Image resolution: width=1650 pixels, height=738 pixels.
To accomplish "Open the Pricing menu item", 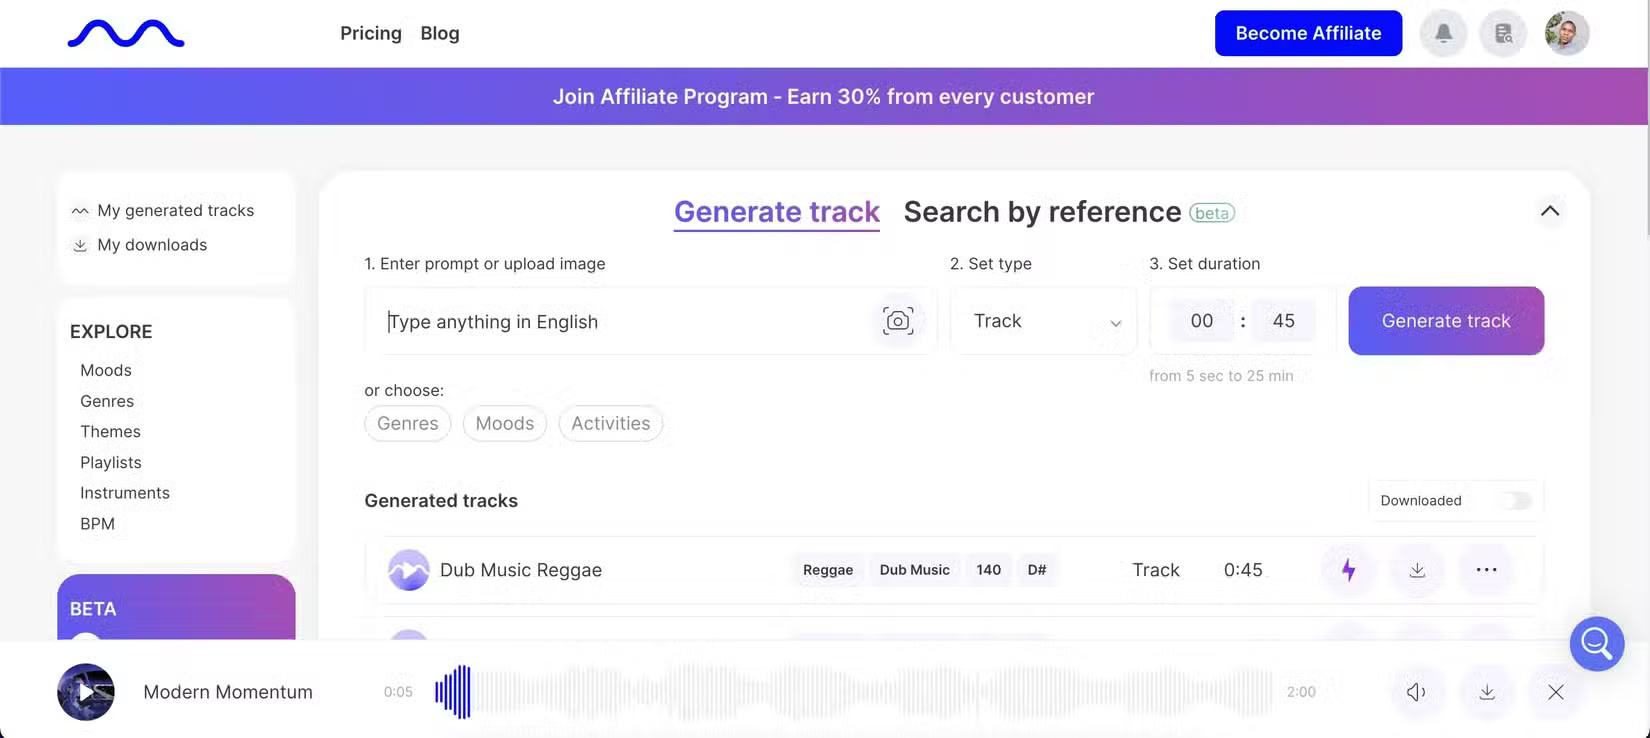I will click(x=370, y=33).
